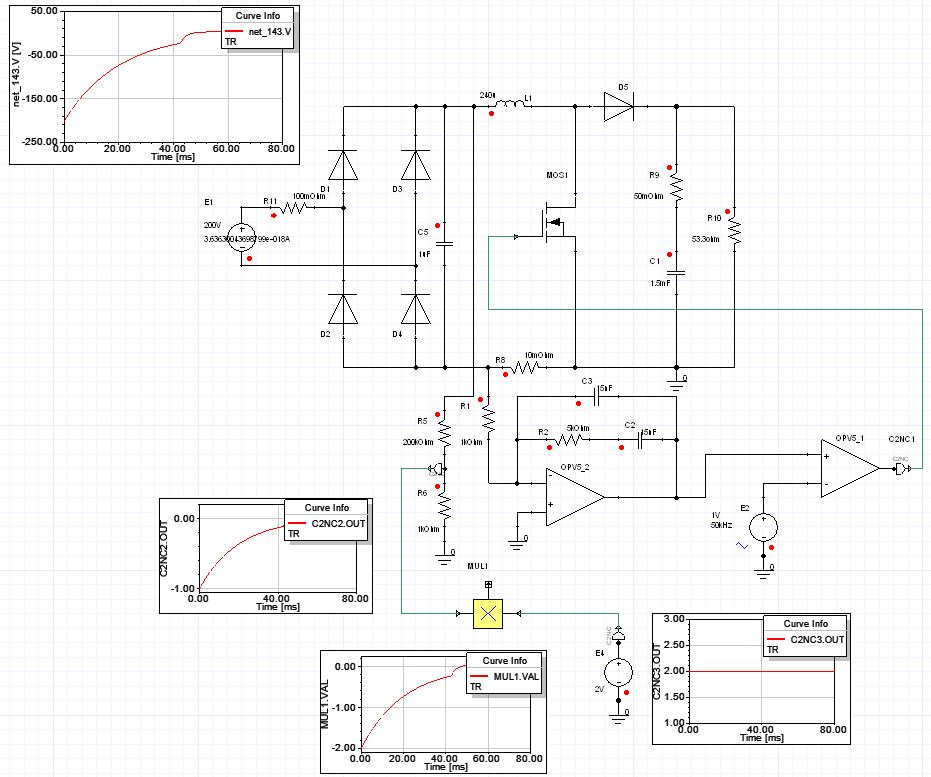
Task: Select capacitor C5 symbol
Action: 445,243
